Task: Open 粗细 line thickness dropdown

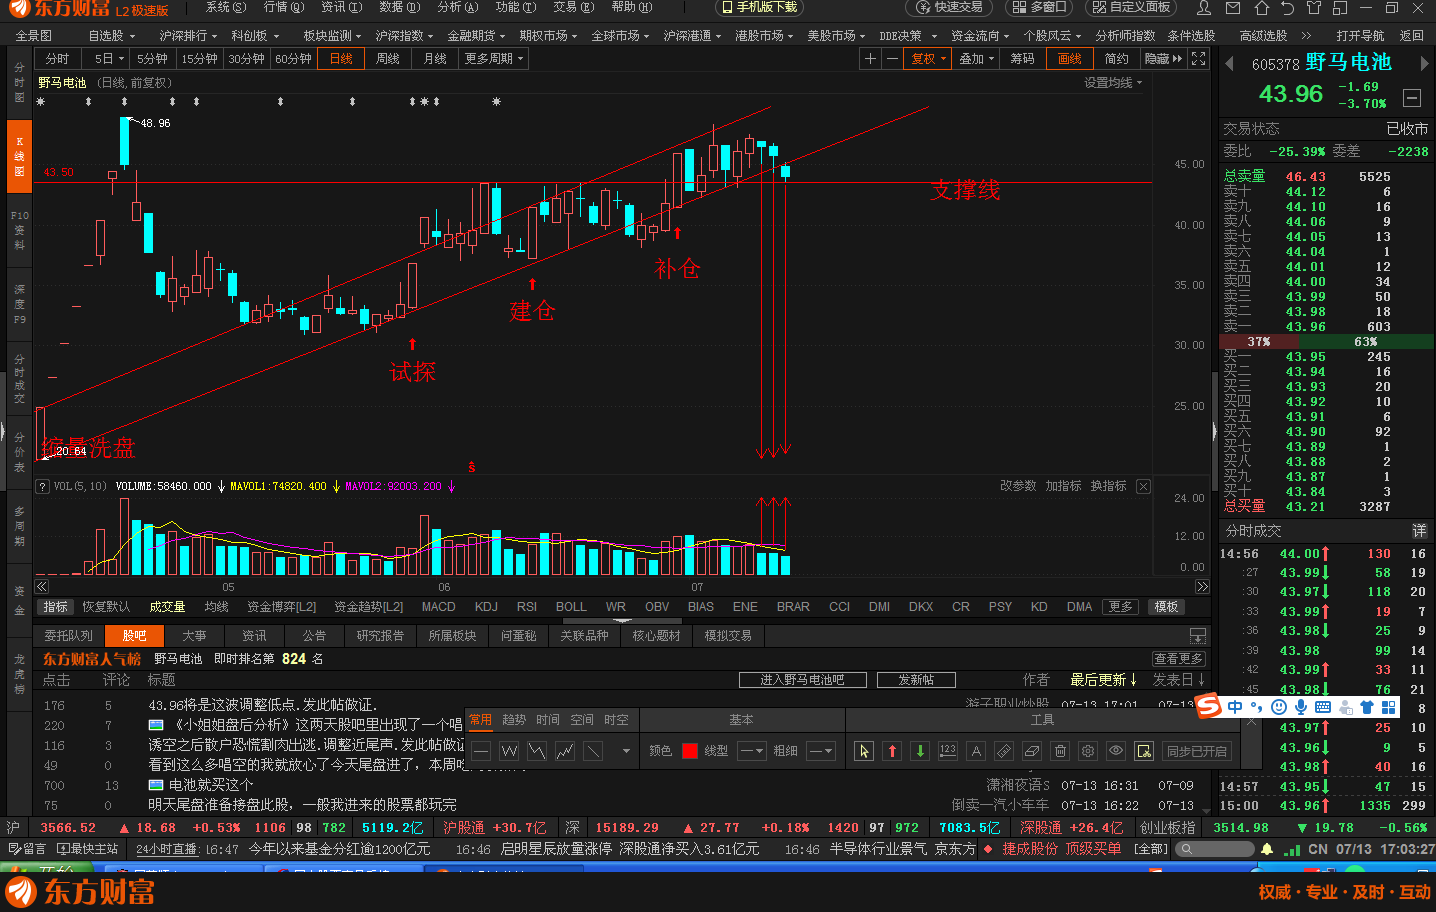Action: click(x=821, y=751)
